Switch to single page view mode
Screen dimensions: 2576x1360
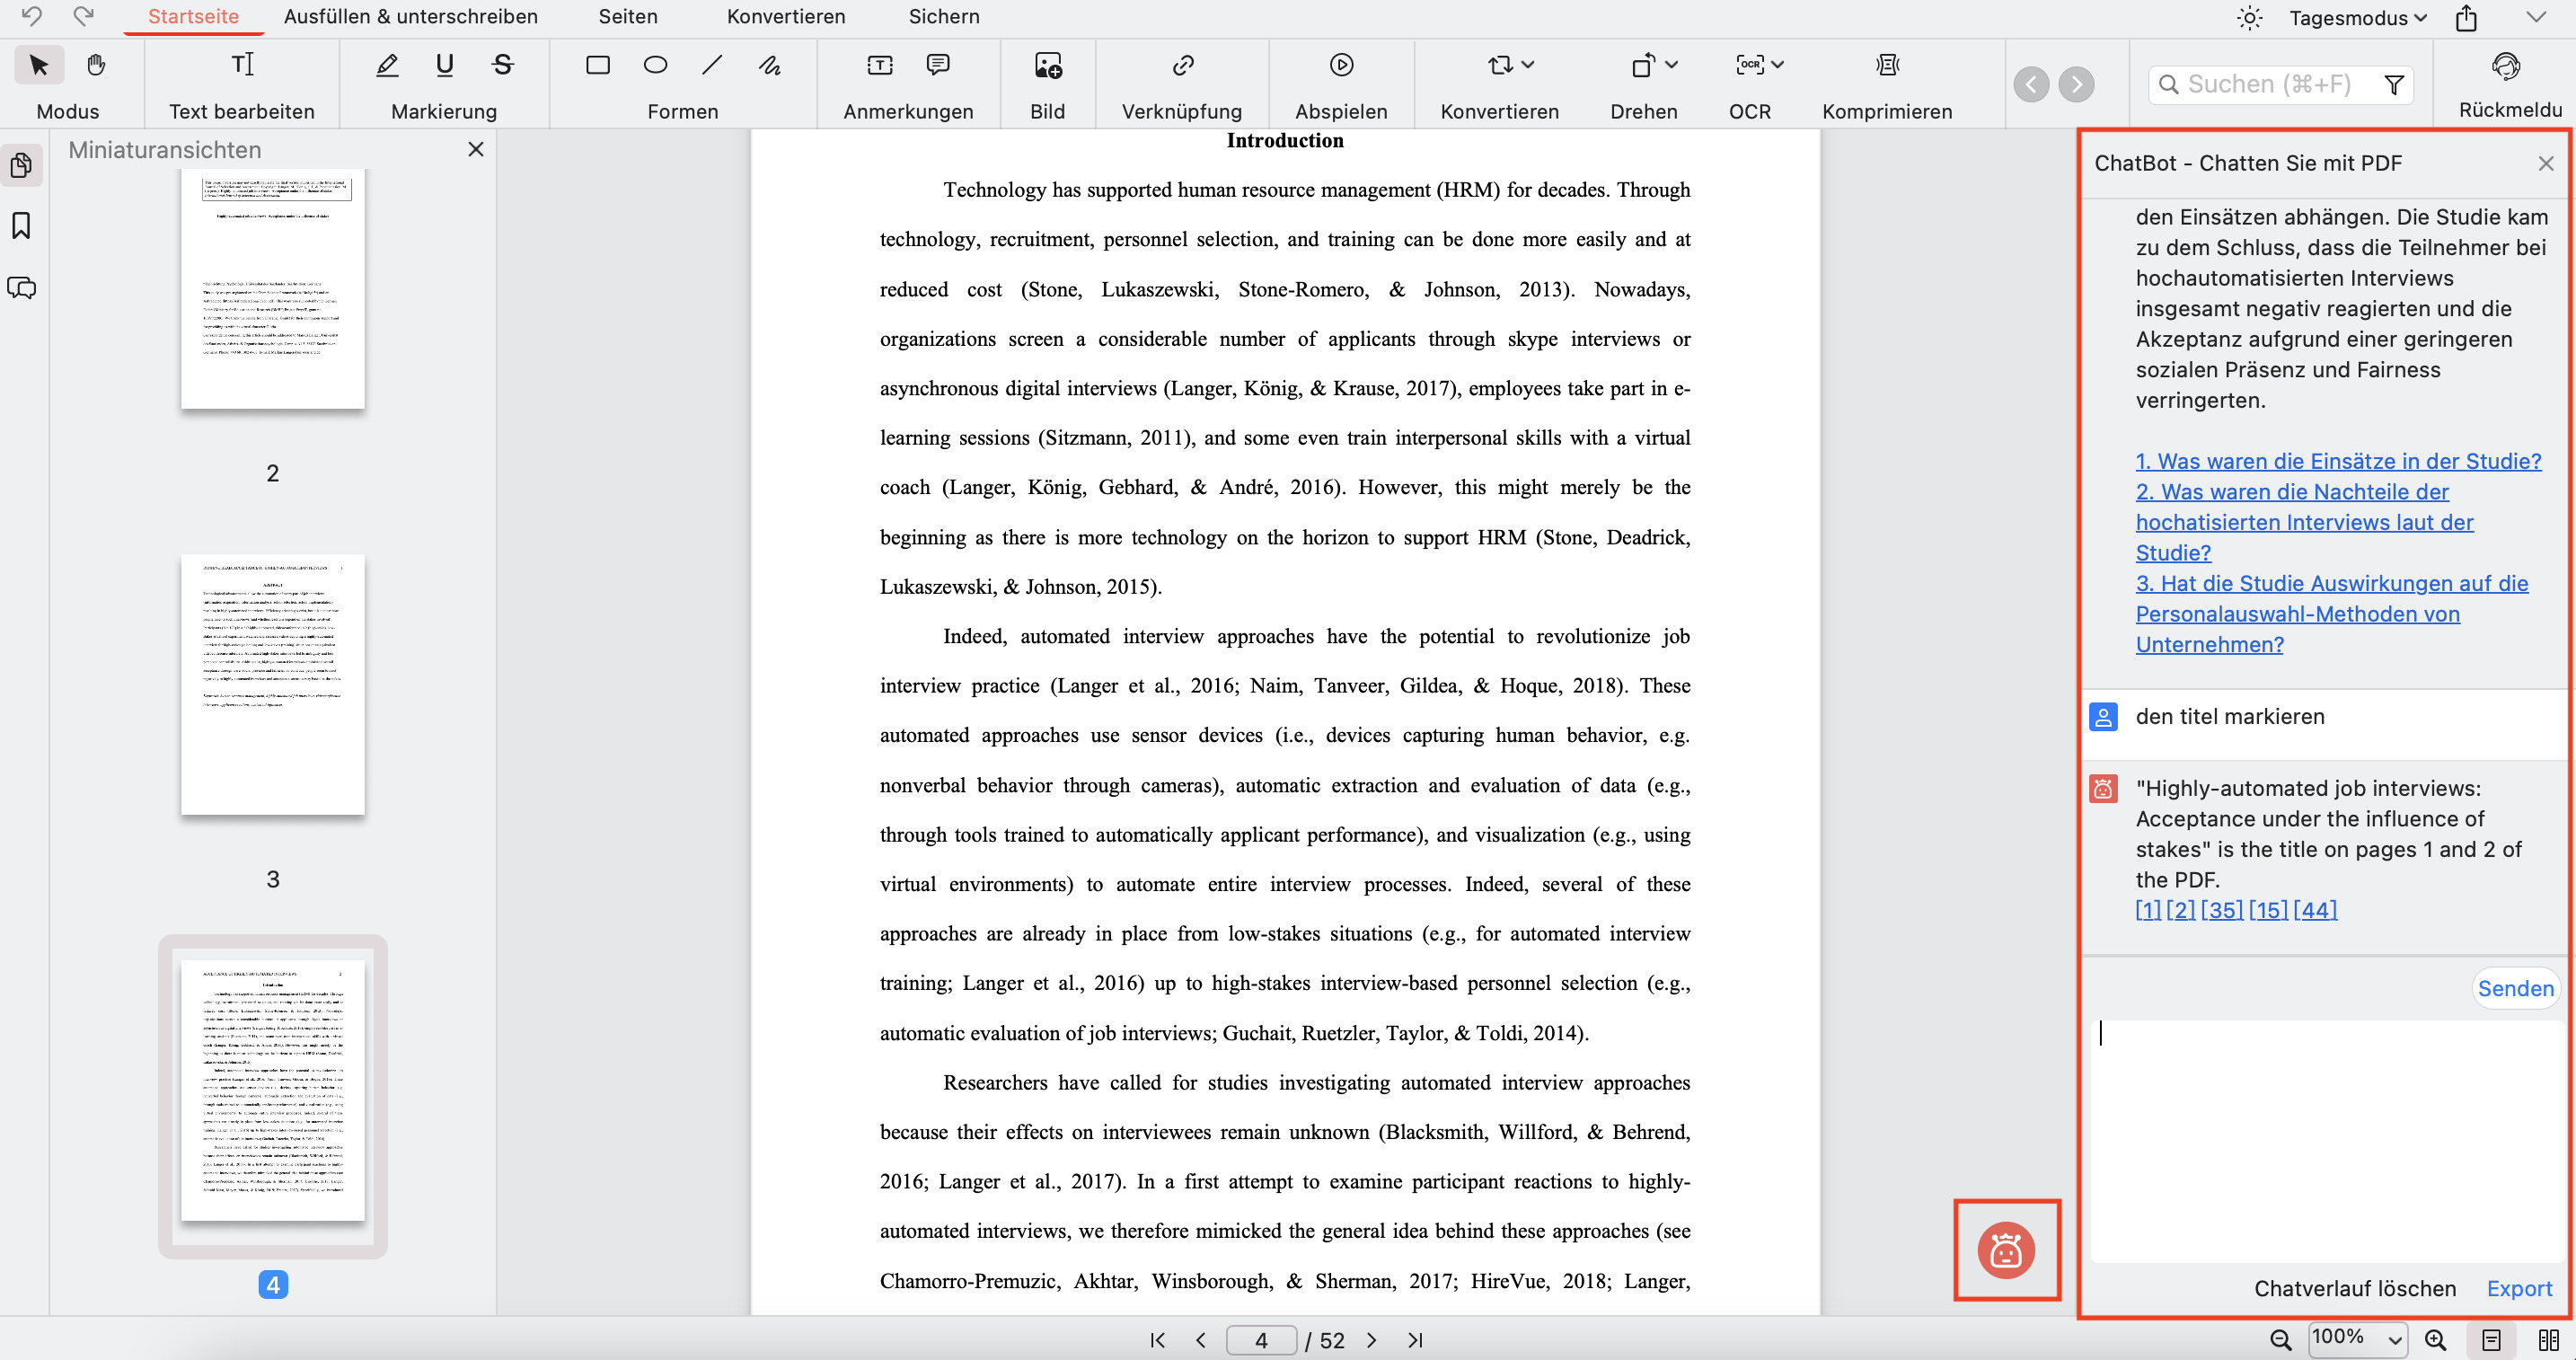(2491, 1340)
